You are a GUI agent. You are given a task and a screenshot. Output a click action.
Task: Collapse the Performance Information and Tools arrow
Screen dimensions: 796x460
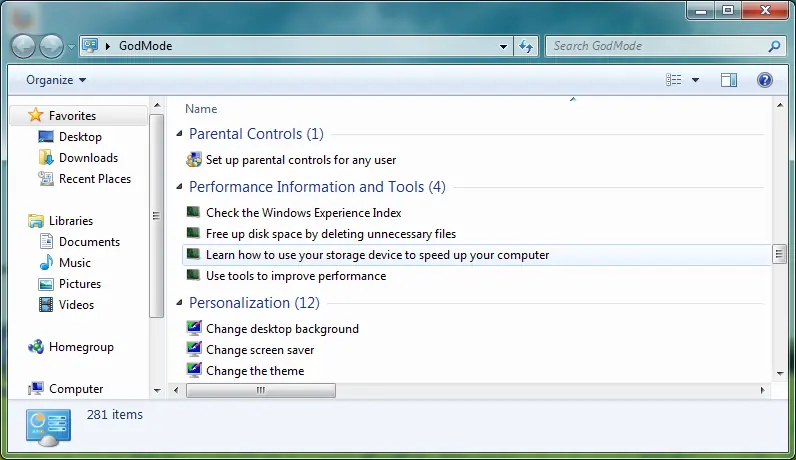pos(179,187)
